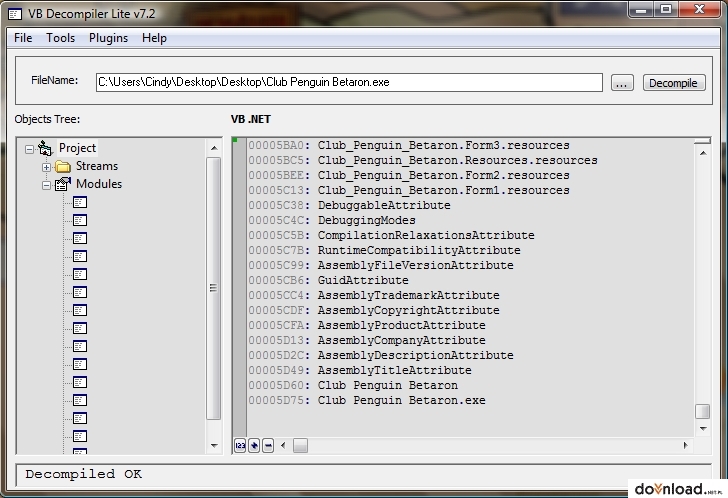
Task: Click the pin/star icon beside '123'
Action: click(254, 446)
